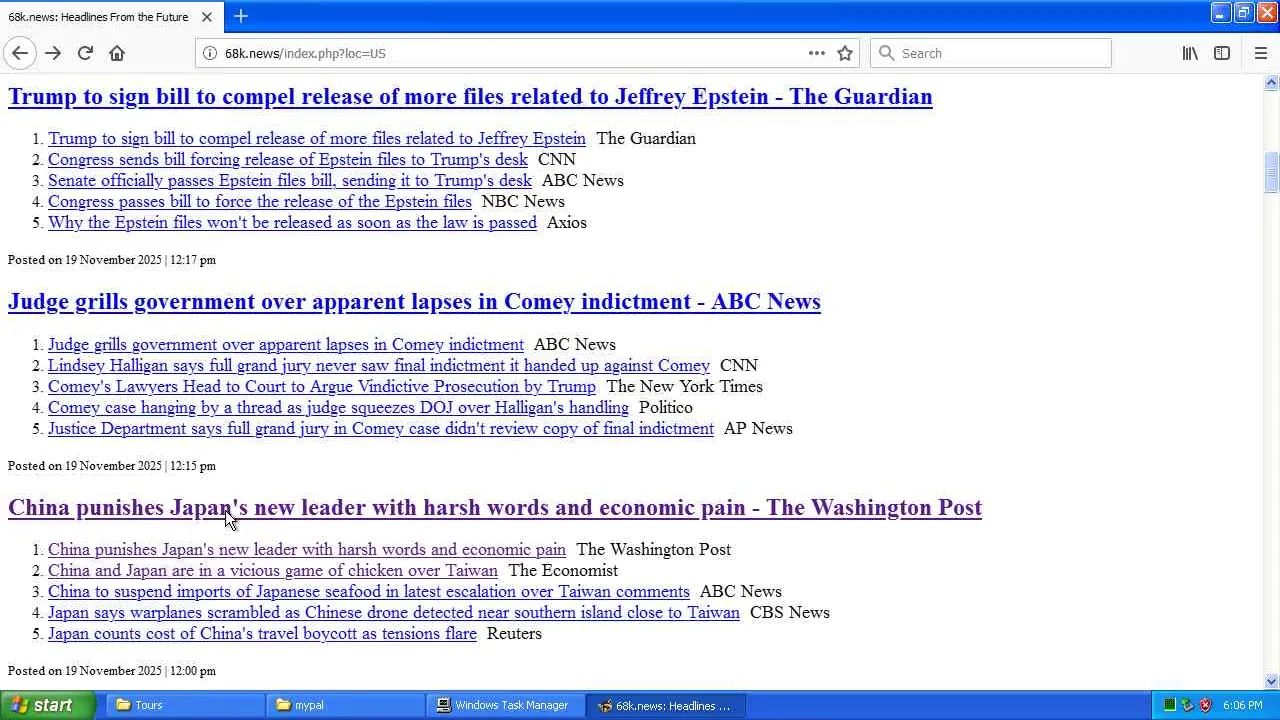Image resolution: width=1280 pixels, height=720 pixels.
Task: Click the red shield security tray icon
Action: (x=1205, y=705)
